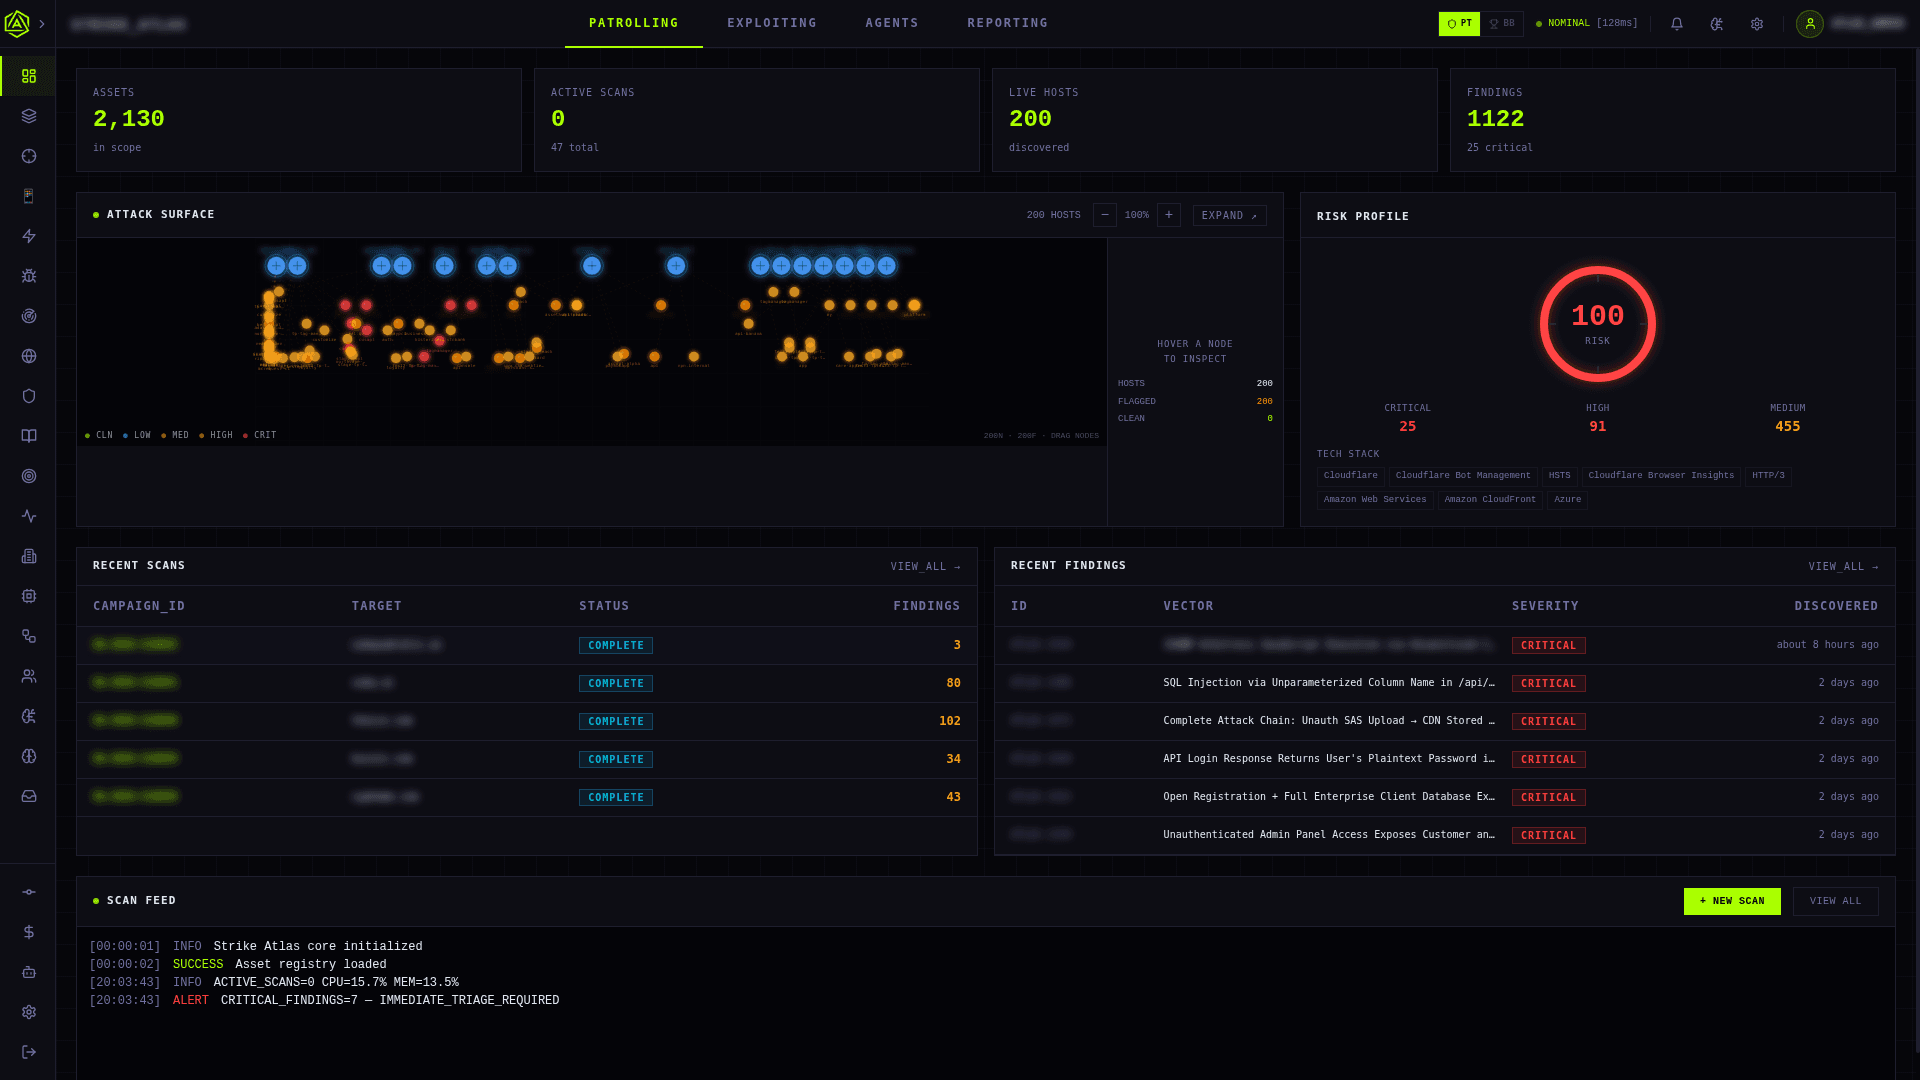
Task: Open the Complete Attack Chain finding
Action: tap(1445, 722)
